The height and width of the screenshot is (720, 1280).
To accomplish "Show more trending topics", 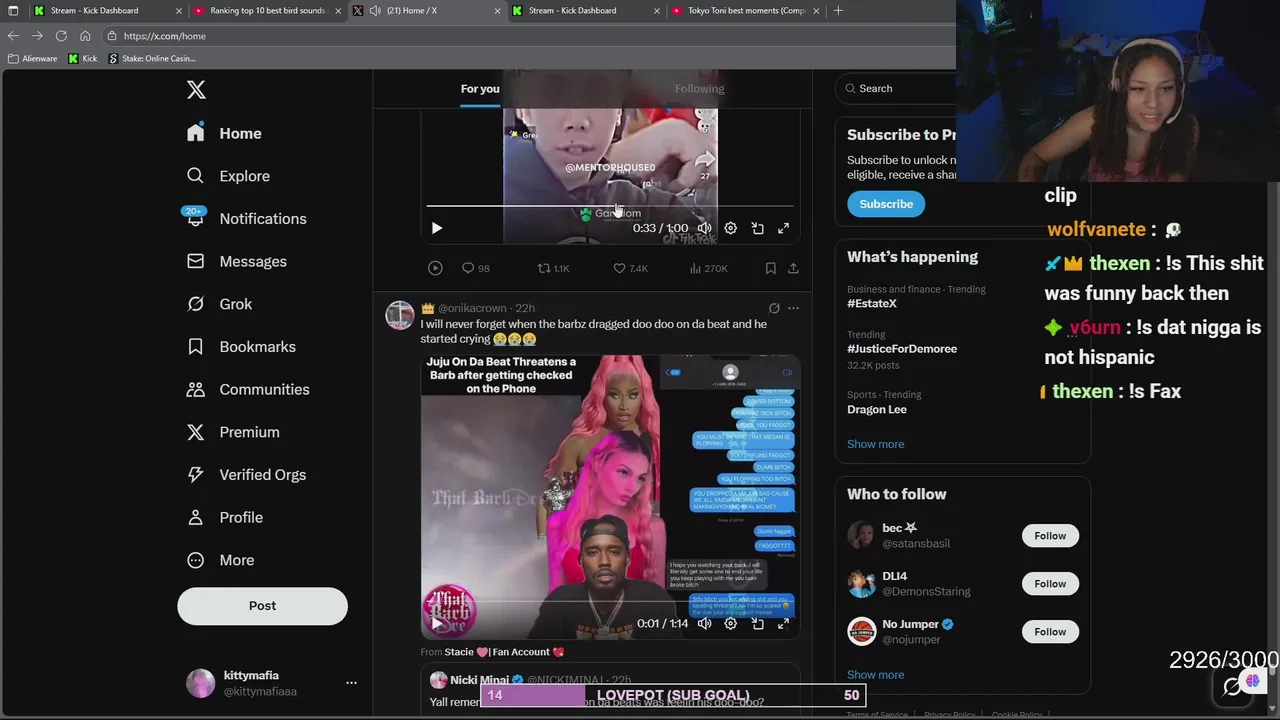I will click(x=875, y=444).
